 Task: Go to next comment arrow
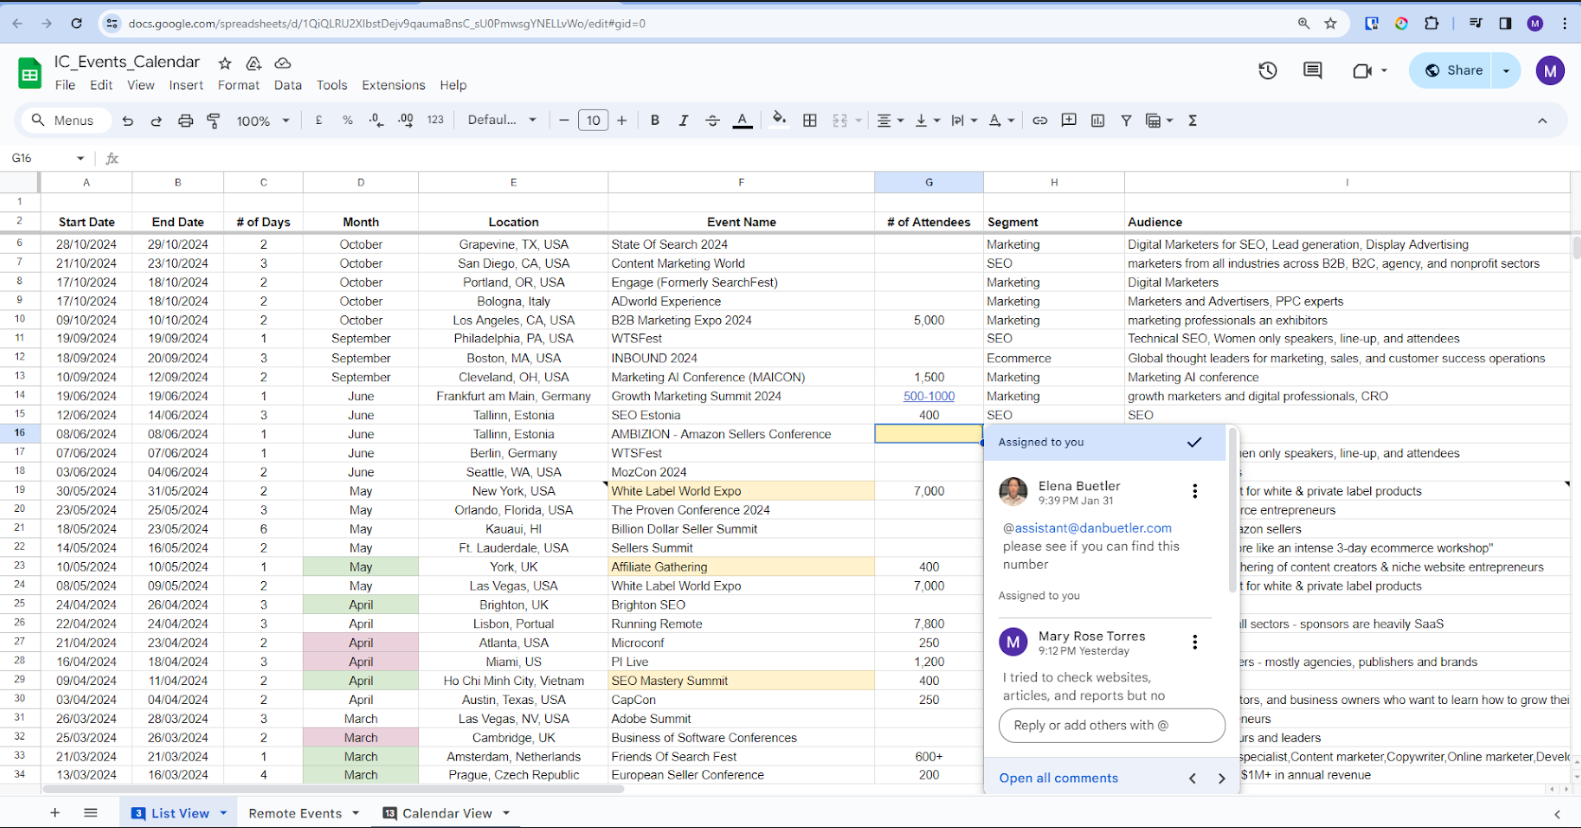1221,778
